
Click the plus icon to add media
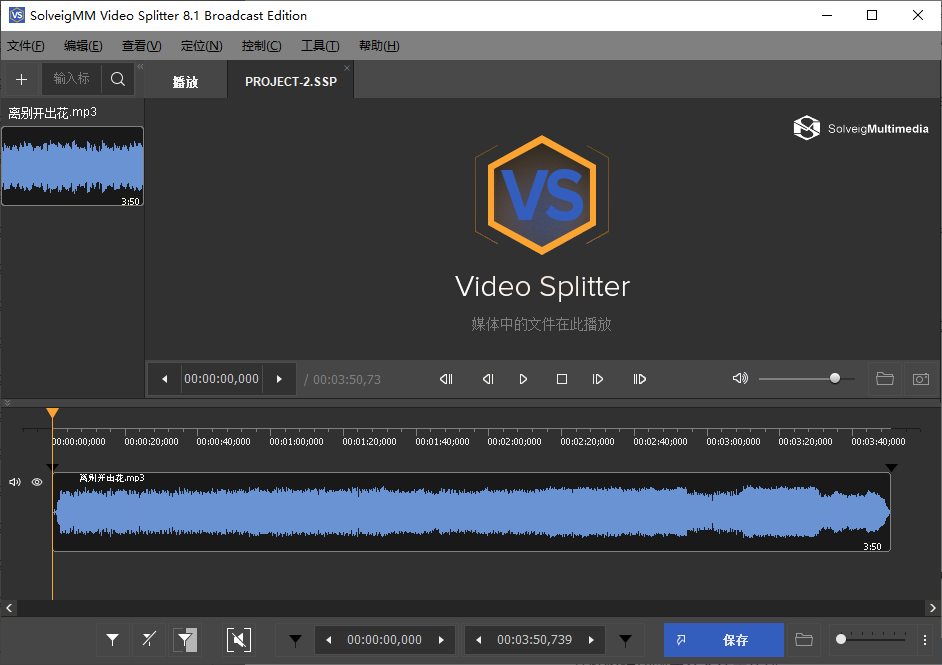click(x=21, y=79)
